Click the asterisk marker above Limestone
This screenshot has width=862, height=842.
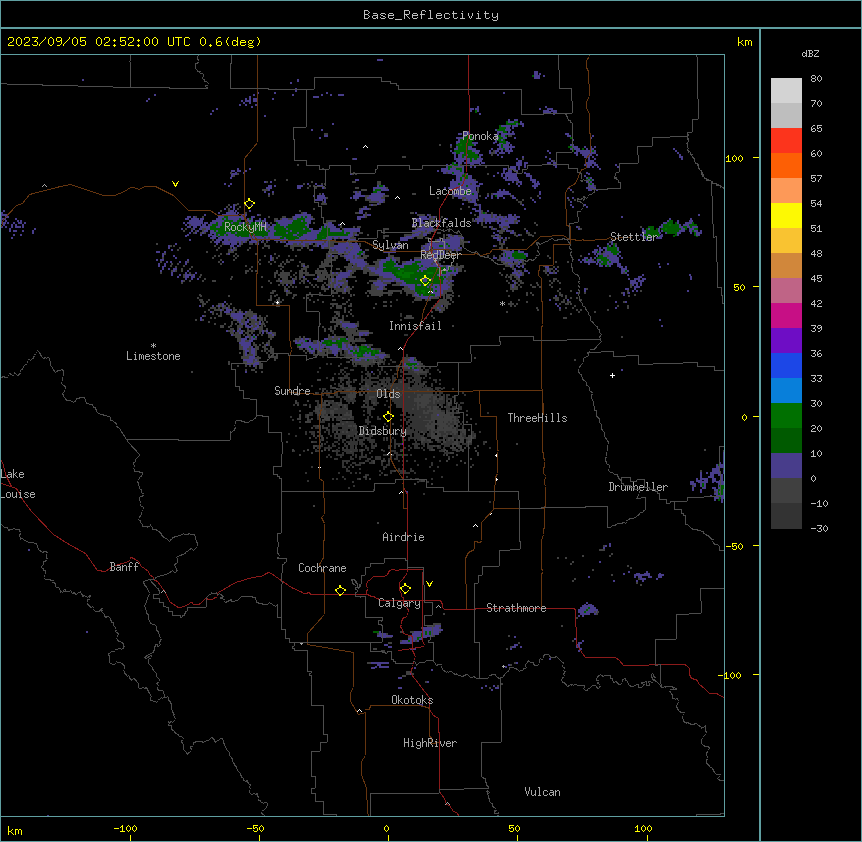153,345
